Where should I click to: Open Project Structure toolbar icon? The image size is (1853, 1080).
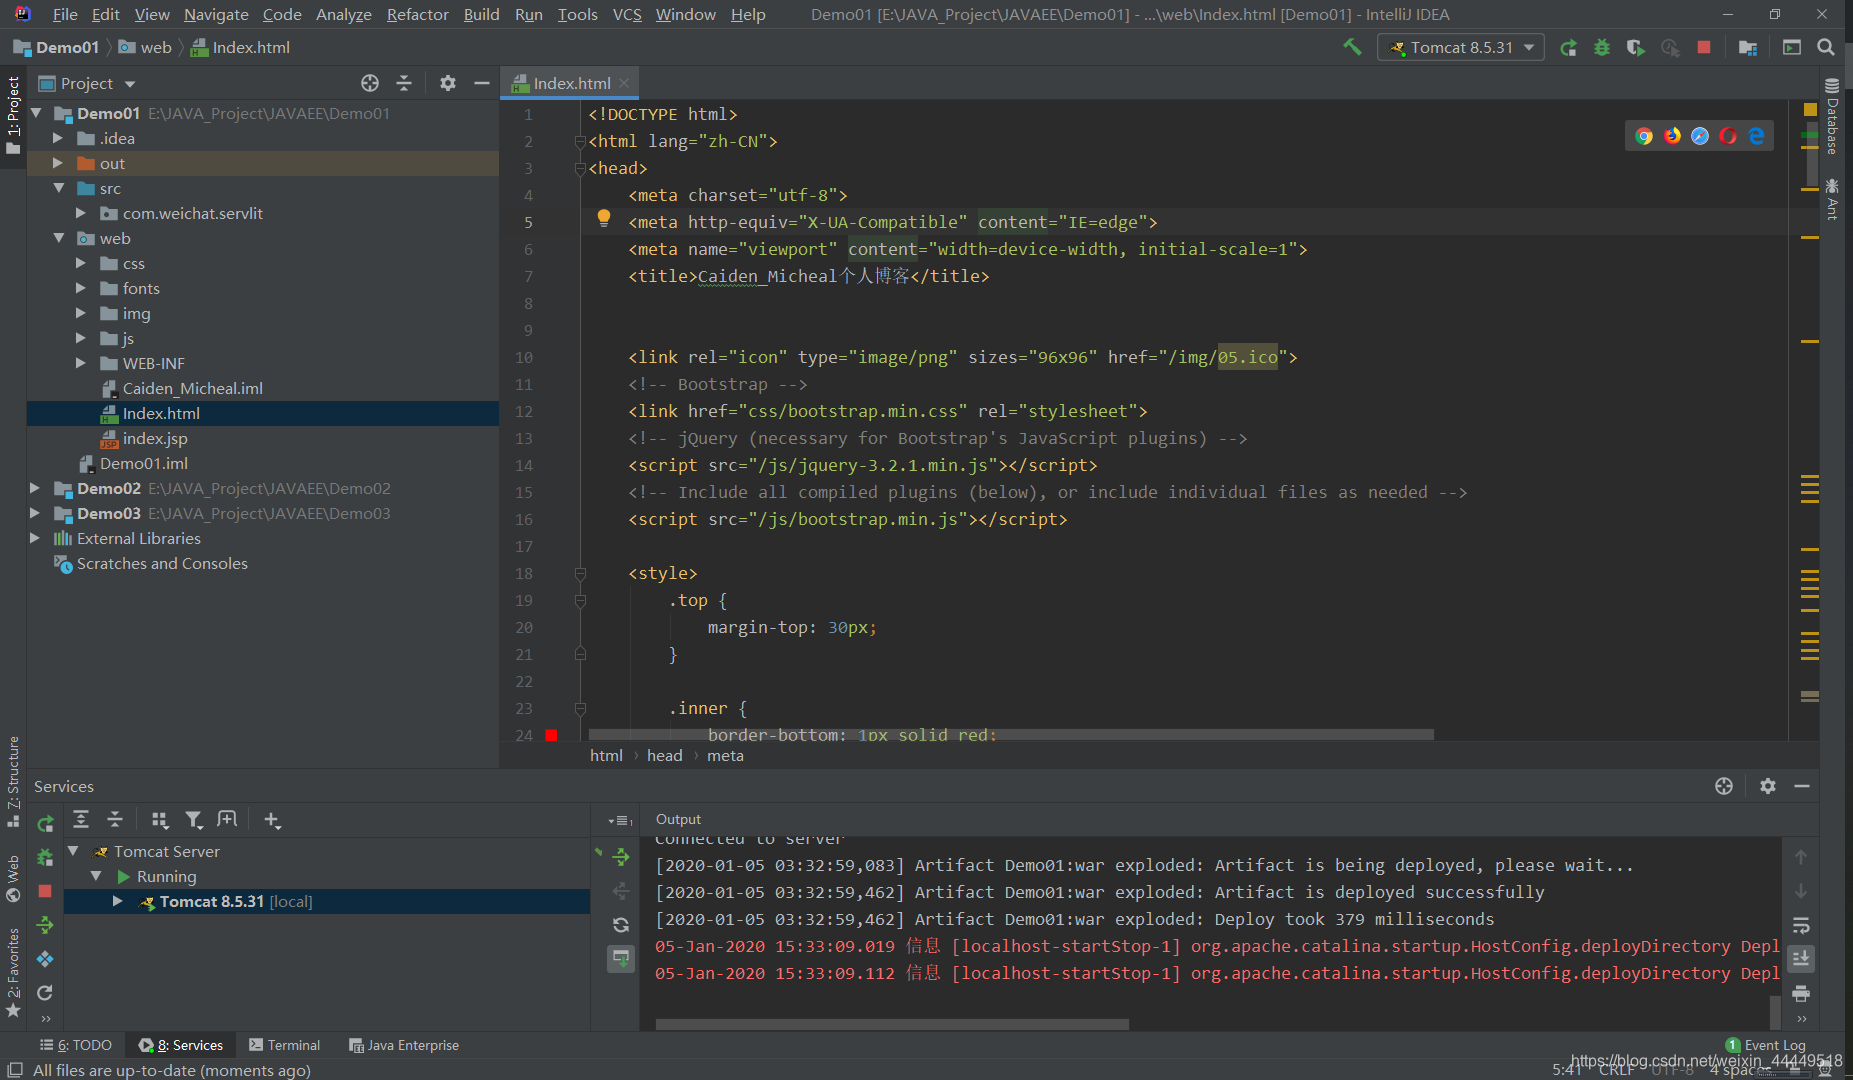pos(1748,47)
